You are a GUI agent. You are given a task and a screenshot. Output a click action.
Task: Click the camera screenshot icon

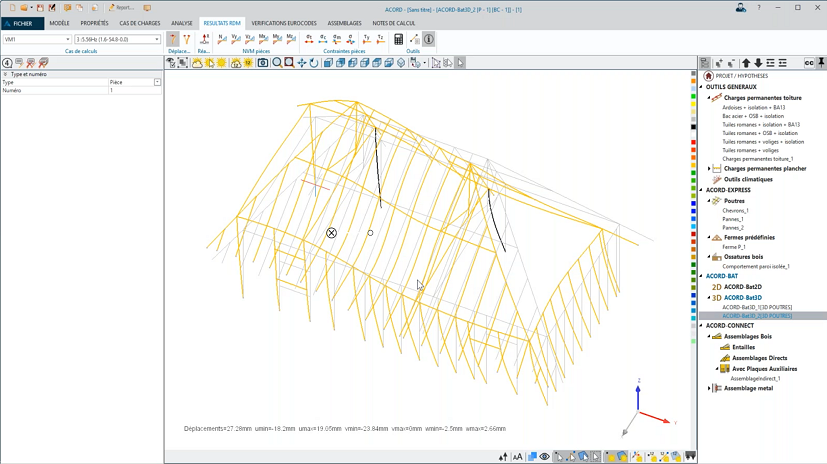[263, 63]
